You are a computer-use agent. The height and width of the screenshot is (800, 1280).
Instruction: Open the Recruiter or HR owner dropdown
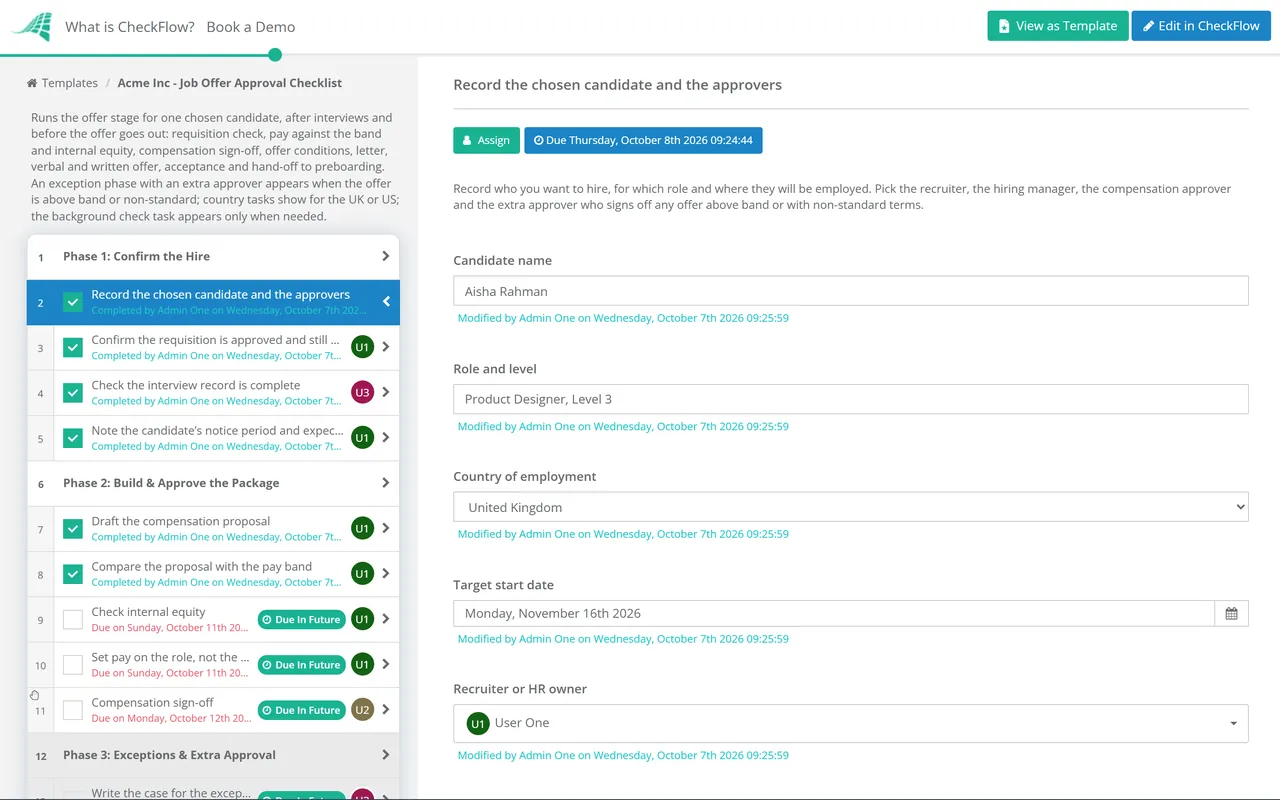coord(851,723)
